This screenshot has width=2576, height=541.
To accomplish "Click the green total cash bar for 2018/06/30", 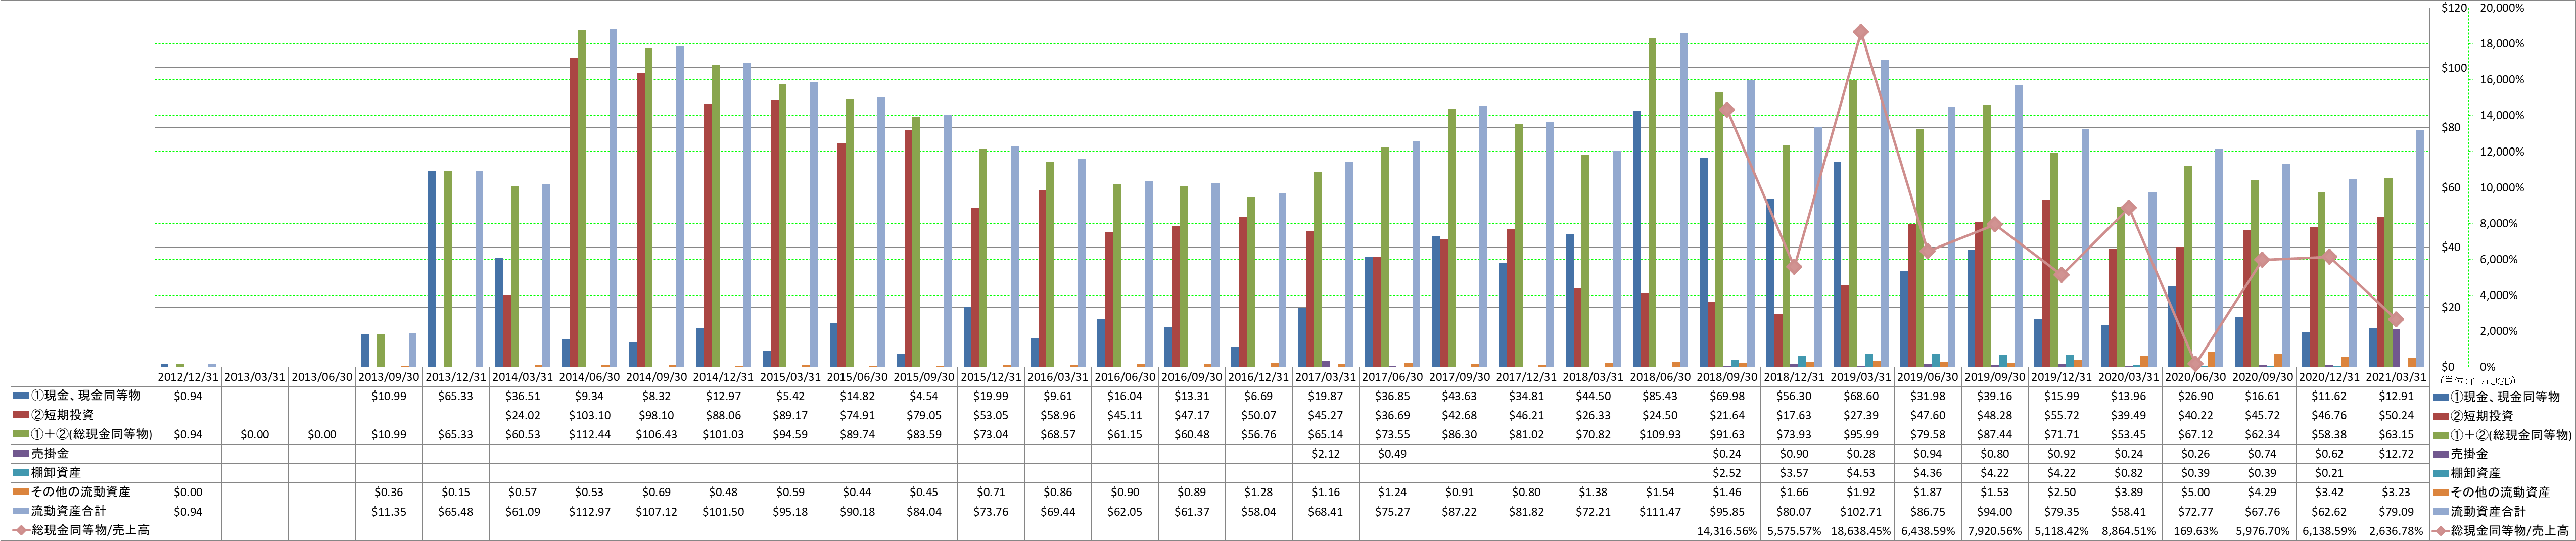I will pyautogui.click(x=1652, y=202).
